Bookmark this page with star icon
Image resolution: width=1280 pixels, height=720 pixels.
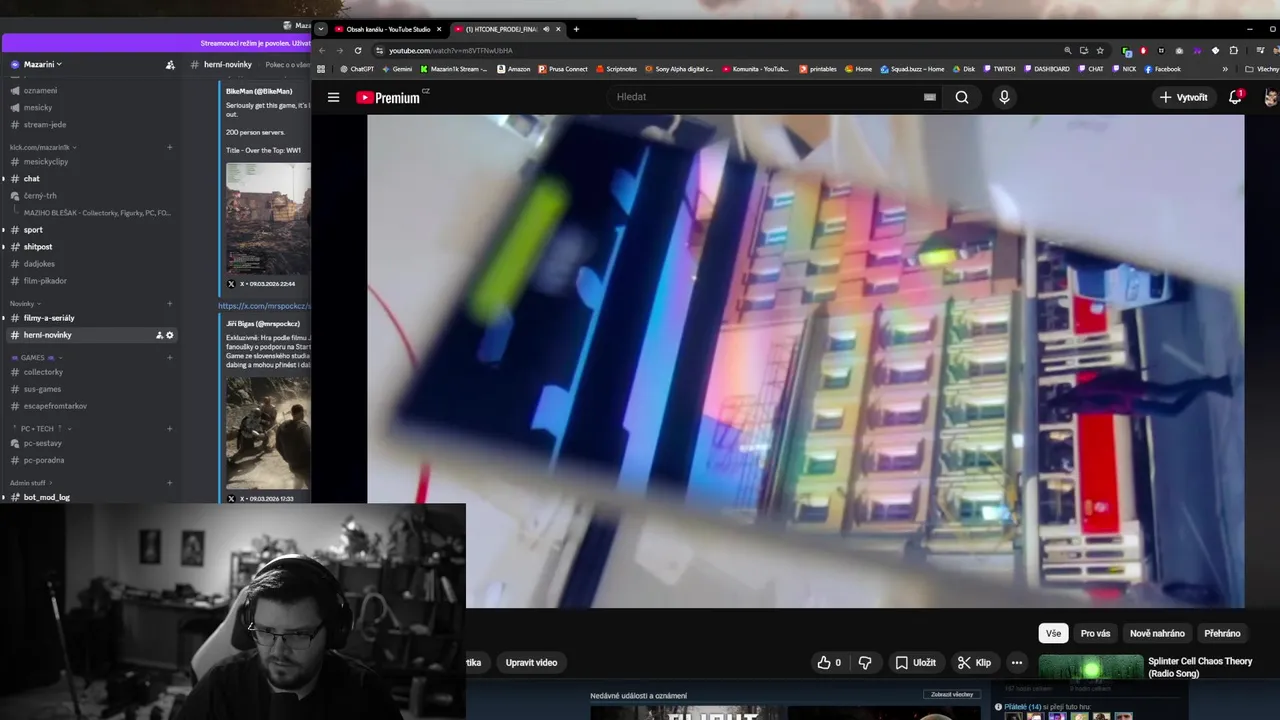click(x=1100, y=50)
